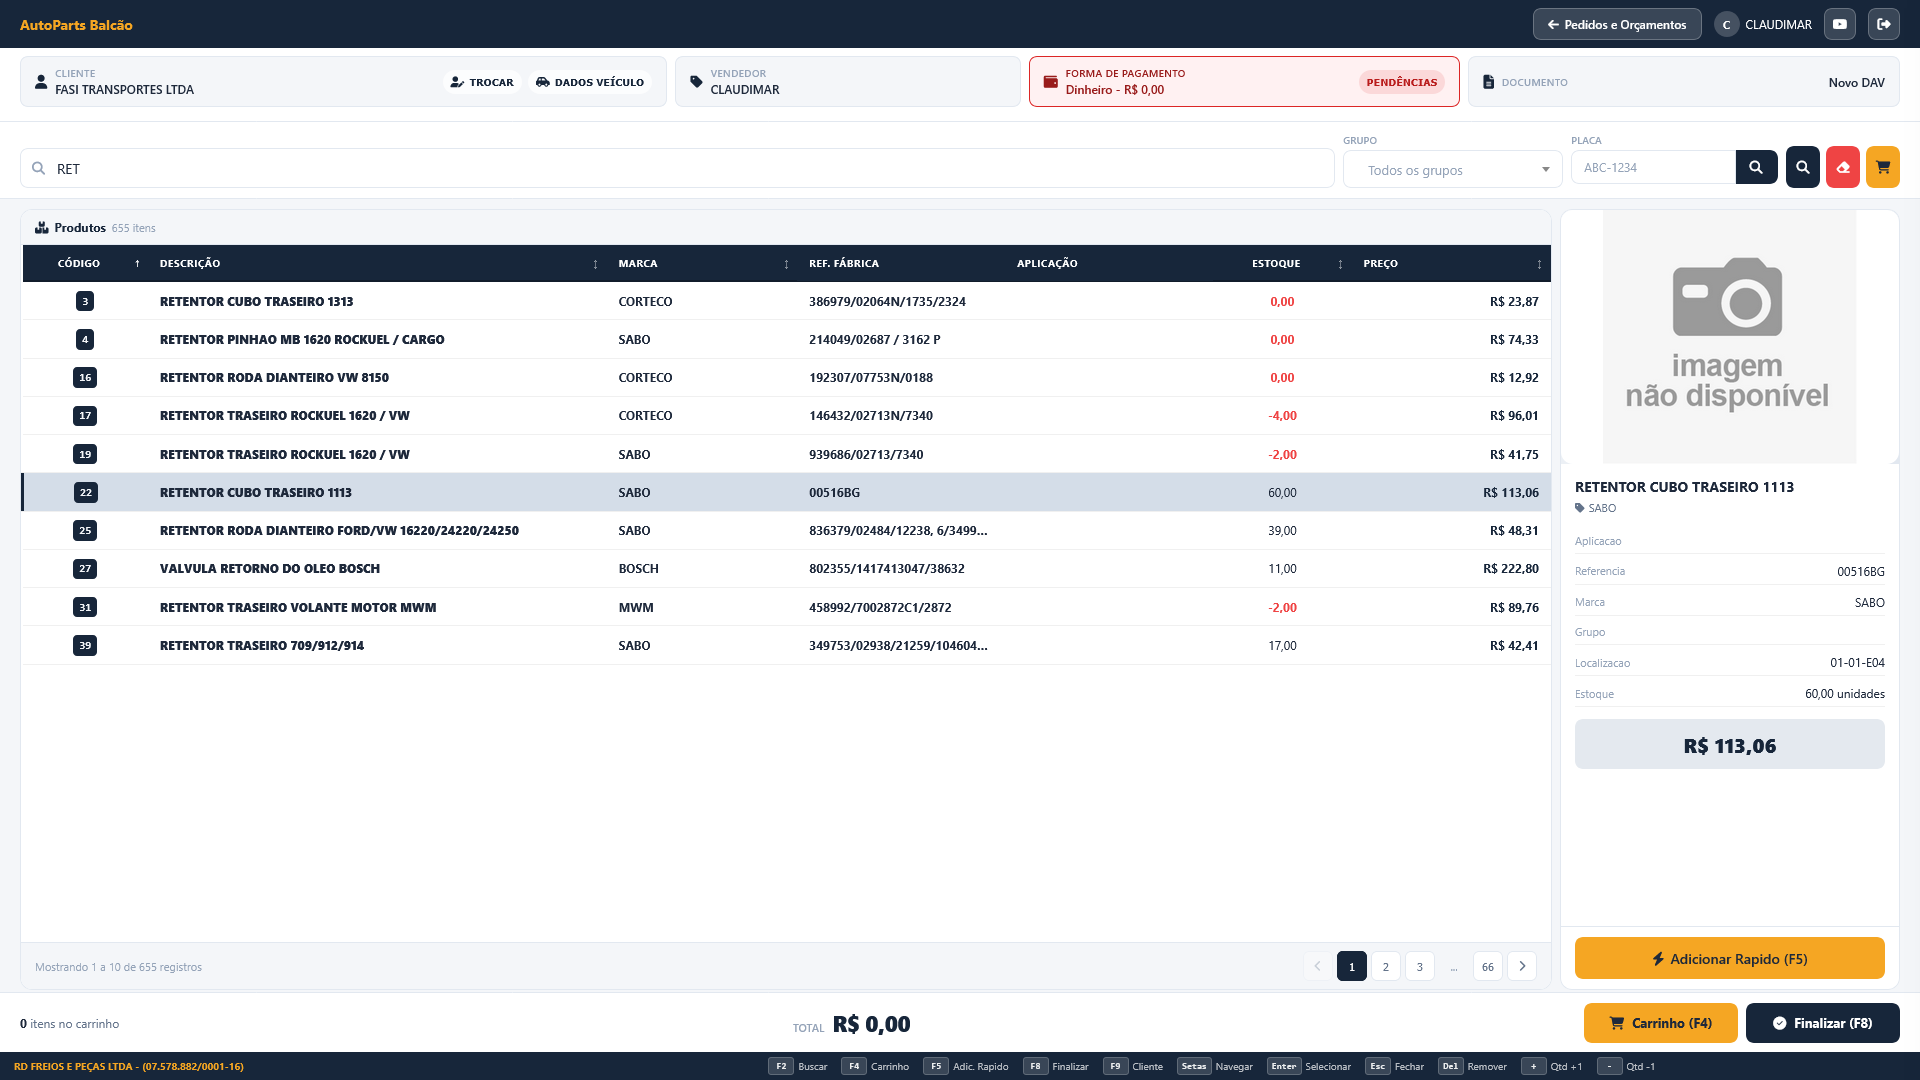Select row RETENTOR RODA DIANTEIRO VW 8150
Screen dimensions: 1920x1080
coord(786,377)
